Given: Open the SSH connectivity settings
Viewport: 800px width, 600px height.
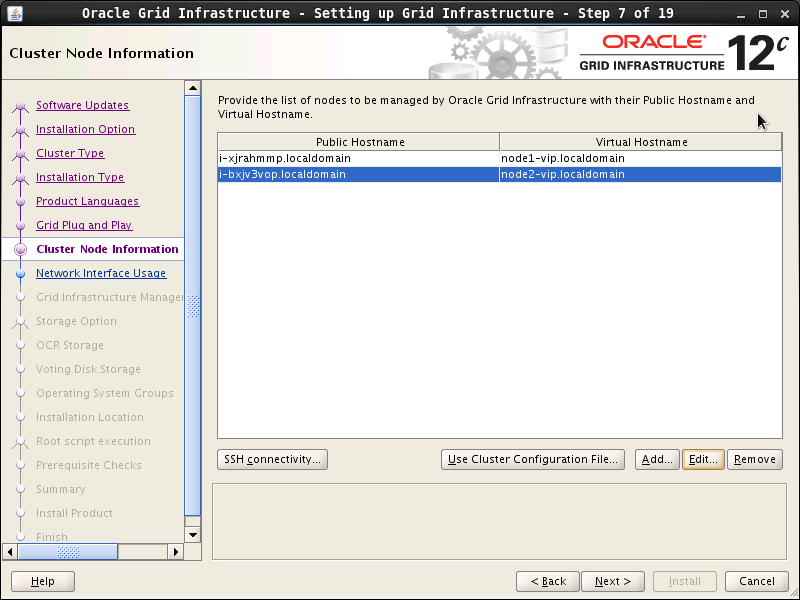Looking at the screenshot, I should click(x=272, y=459).
